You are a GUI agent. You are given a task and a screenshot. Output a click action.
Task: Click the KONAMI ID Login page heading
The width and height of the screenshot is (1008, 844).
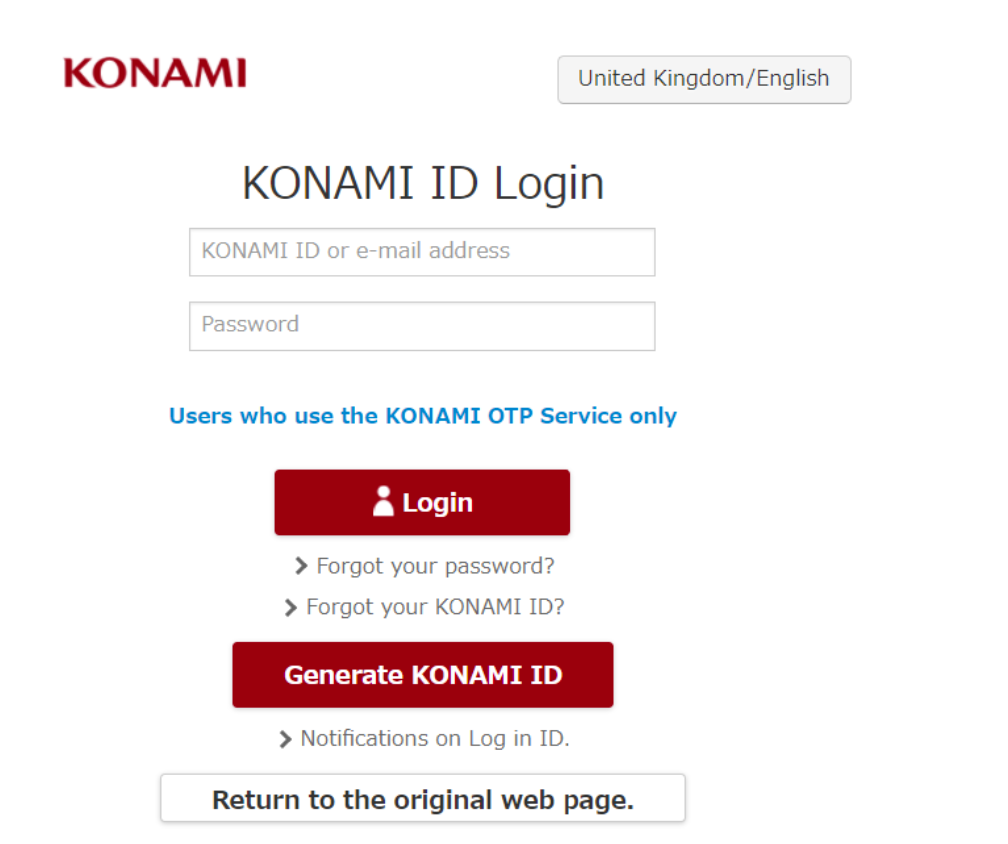[421, 181]
